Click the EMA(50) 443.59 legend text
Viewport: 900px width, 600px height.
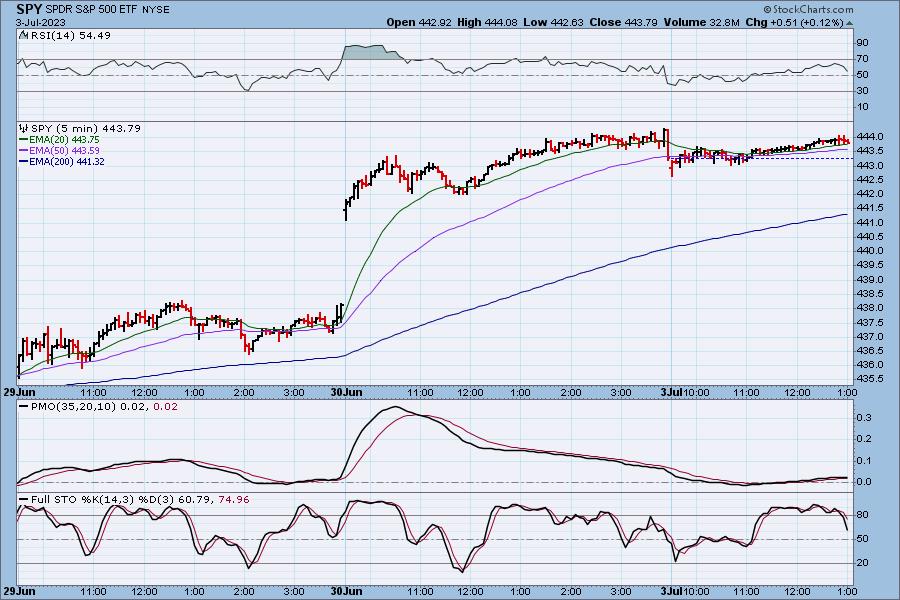pos(64,150)
